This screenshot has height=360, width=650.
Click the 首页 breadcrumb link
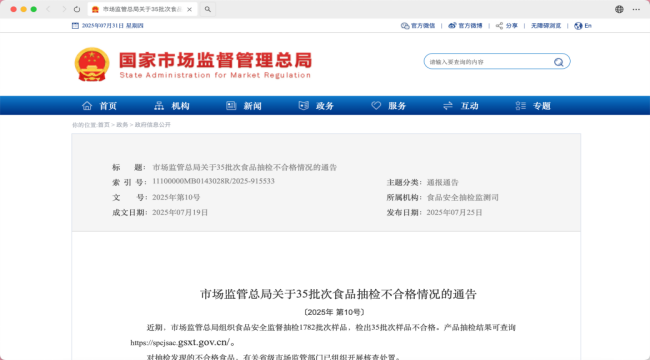(x=104, y=125)
